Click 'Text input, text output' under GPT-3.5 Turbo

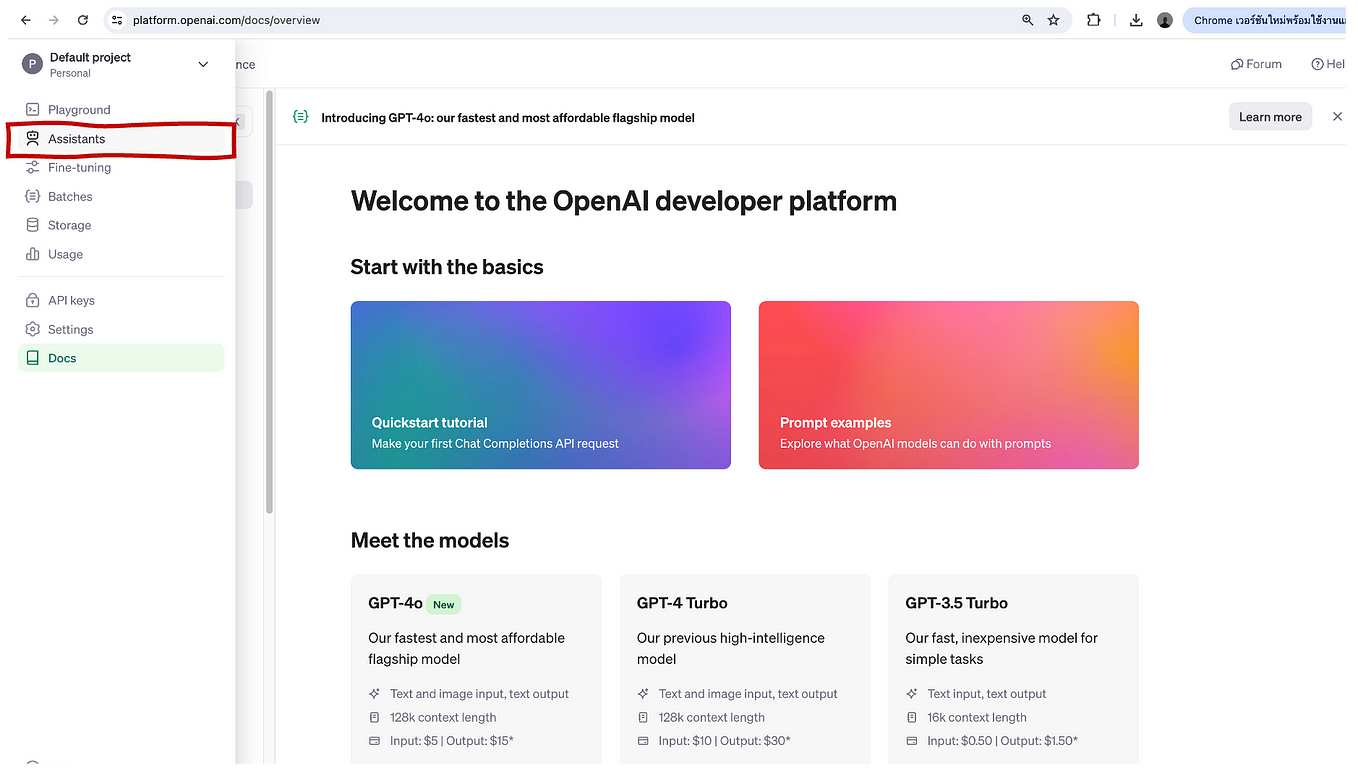click(987, 693)
